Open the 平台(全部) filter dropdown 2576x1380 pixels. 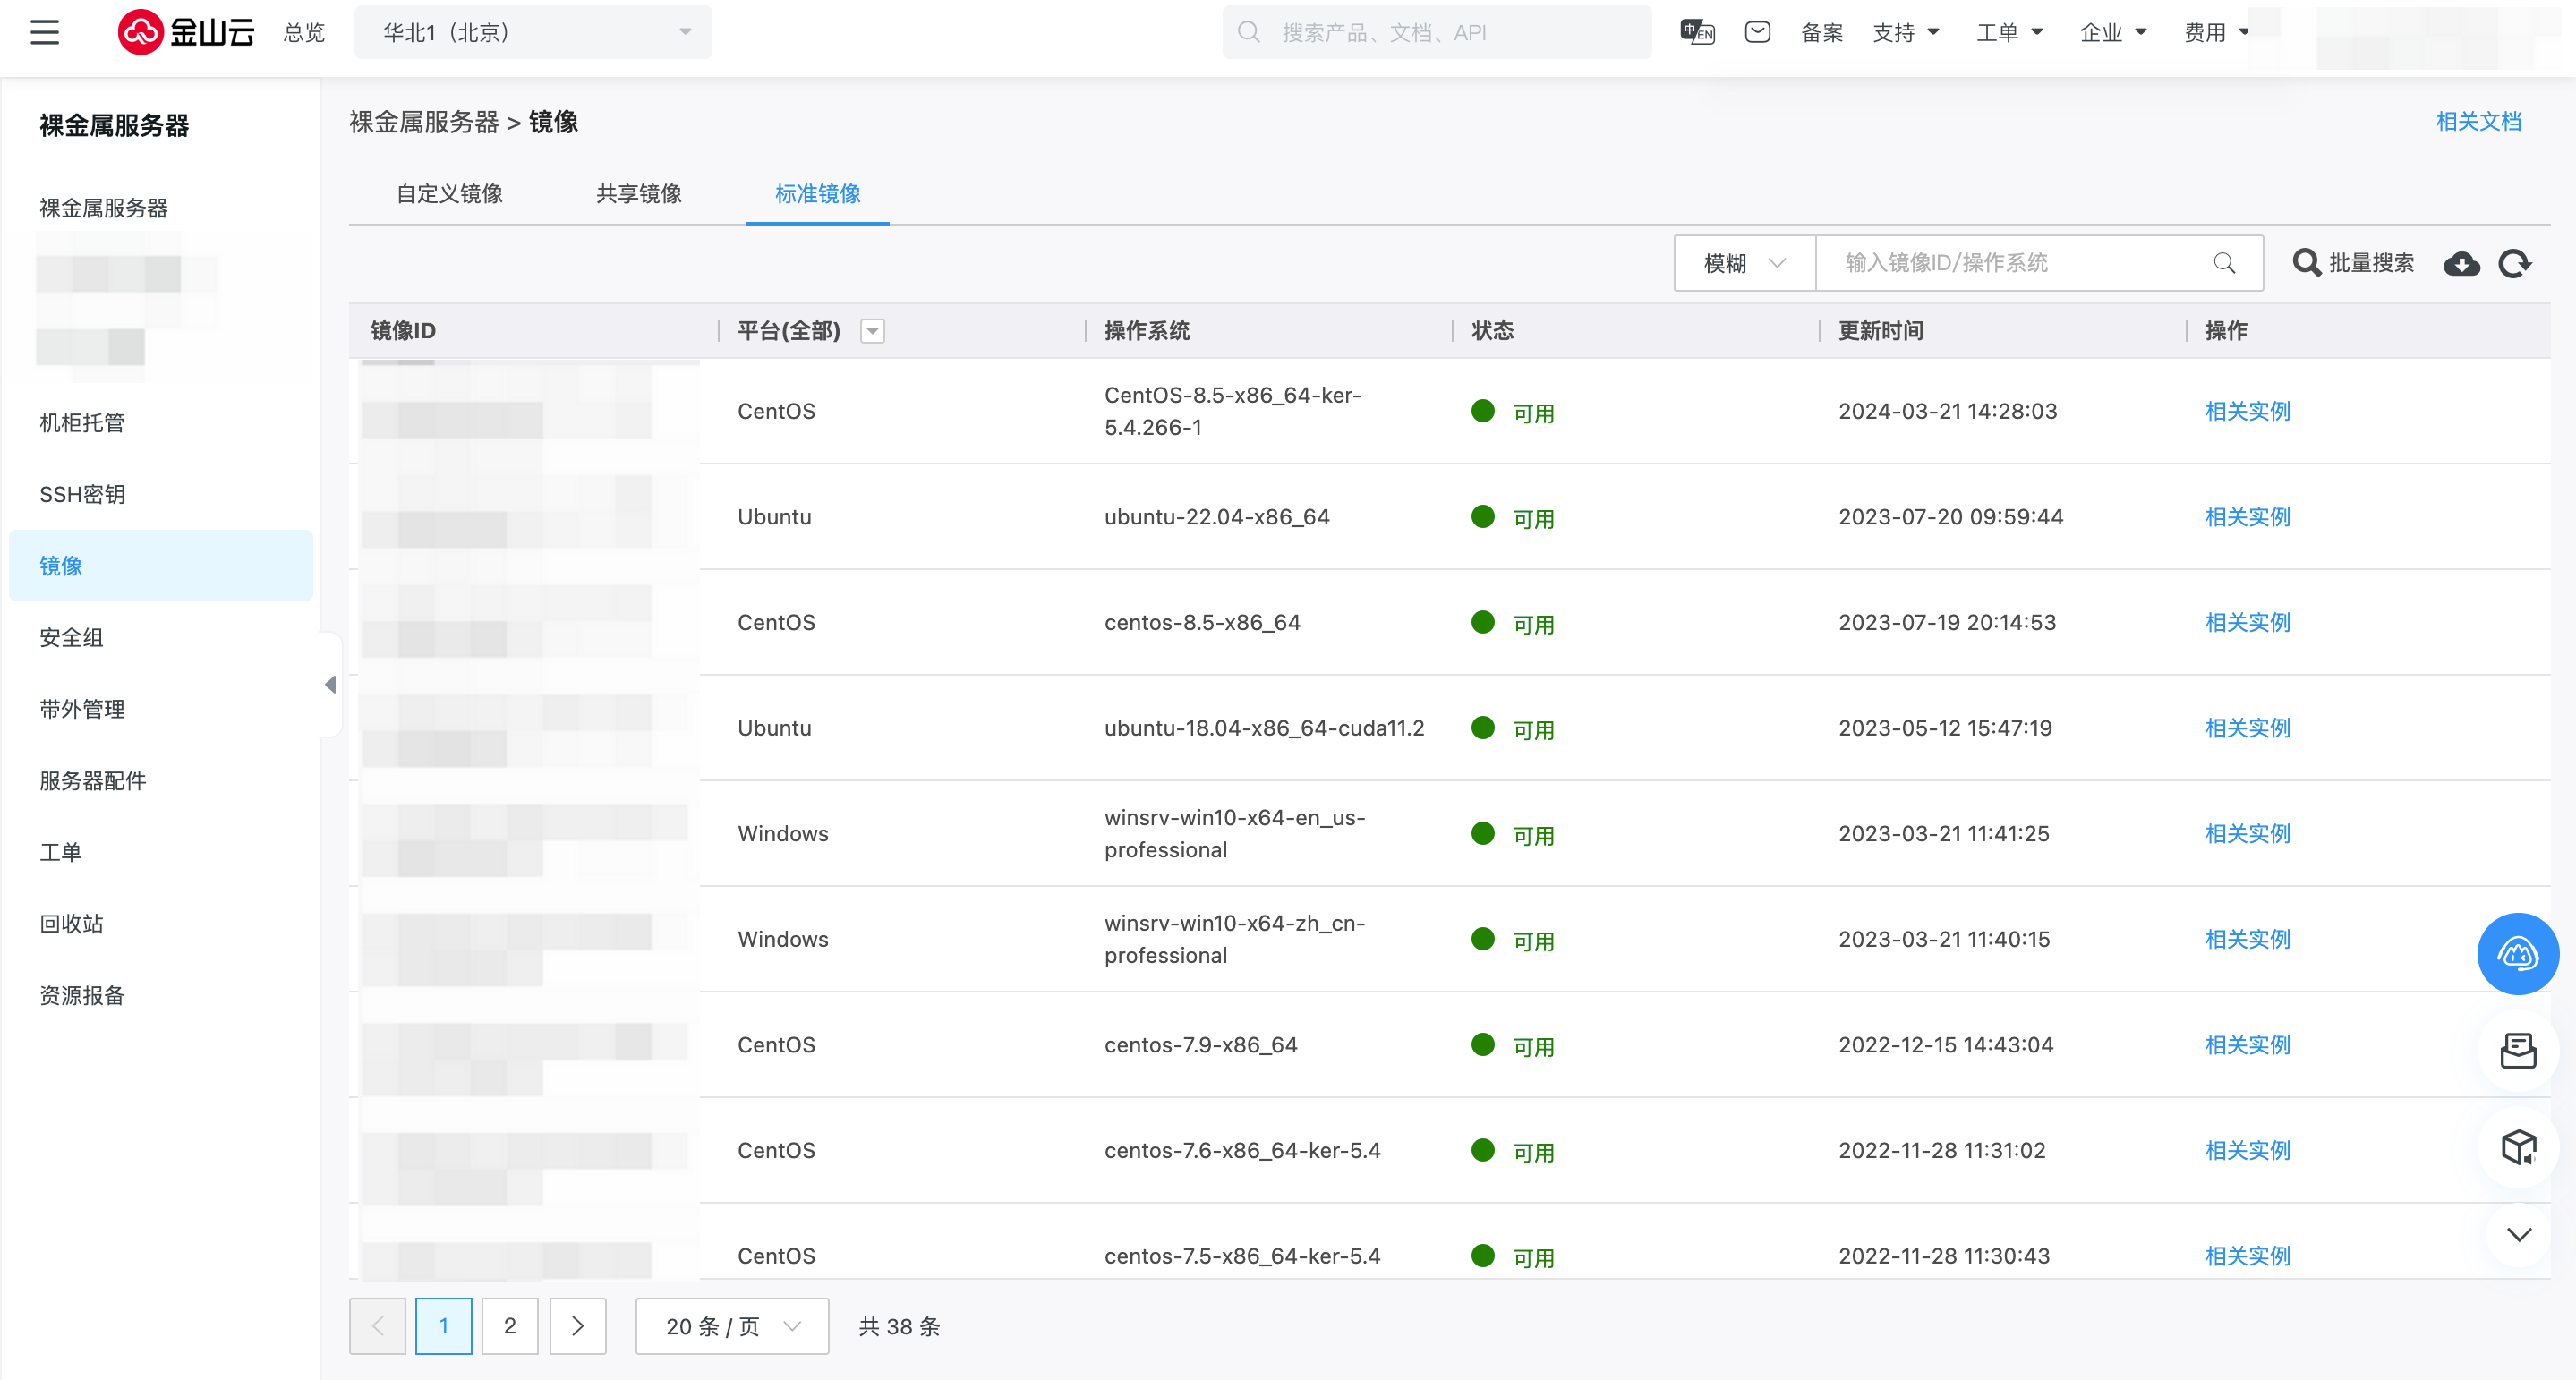click(872, 331)
